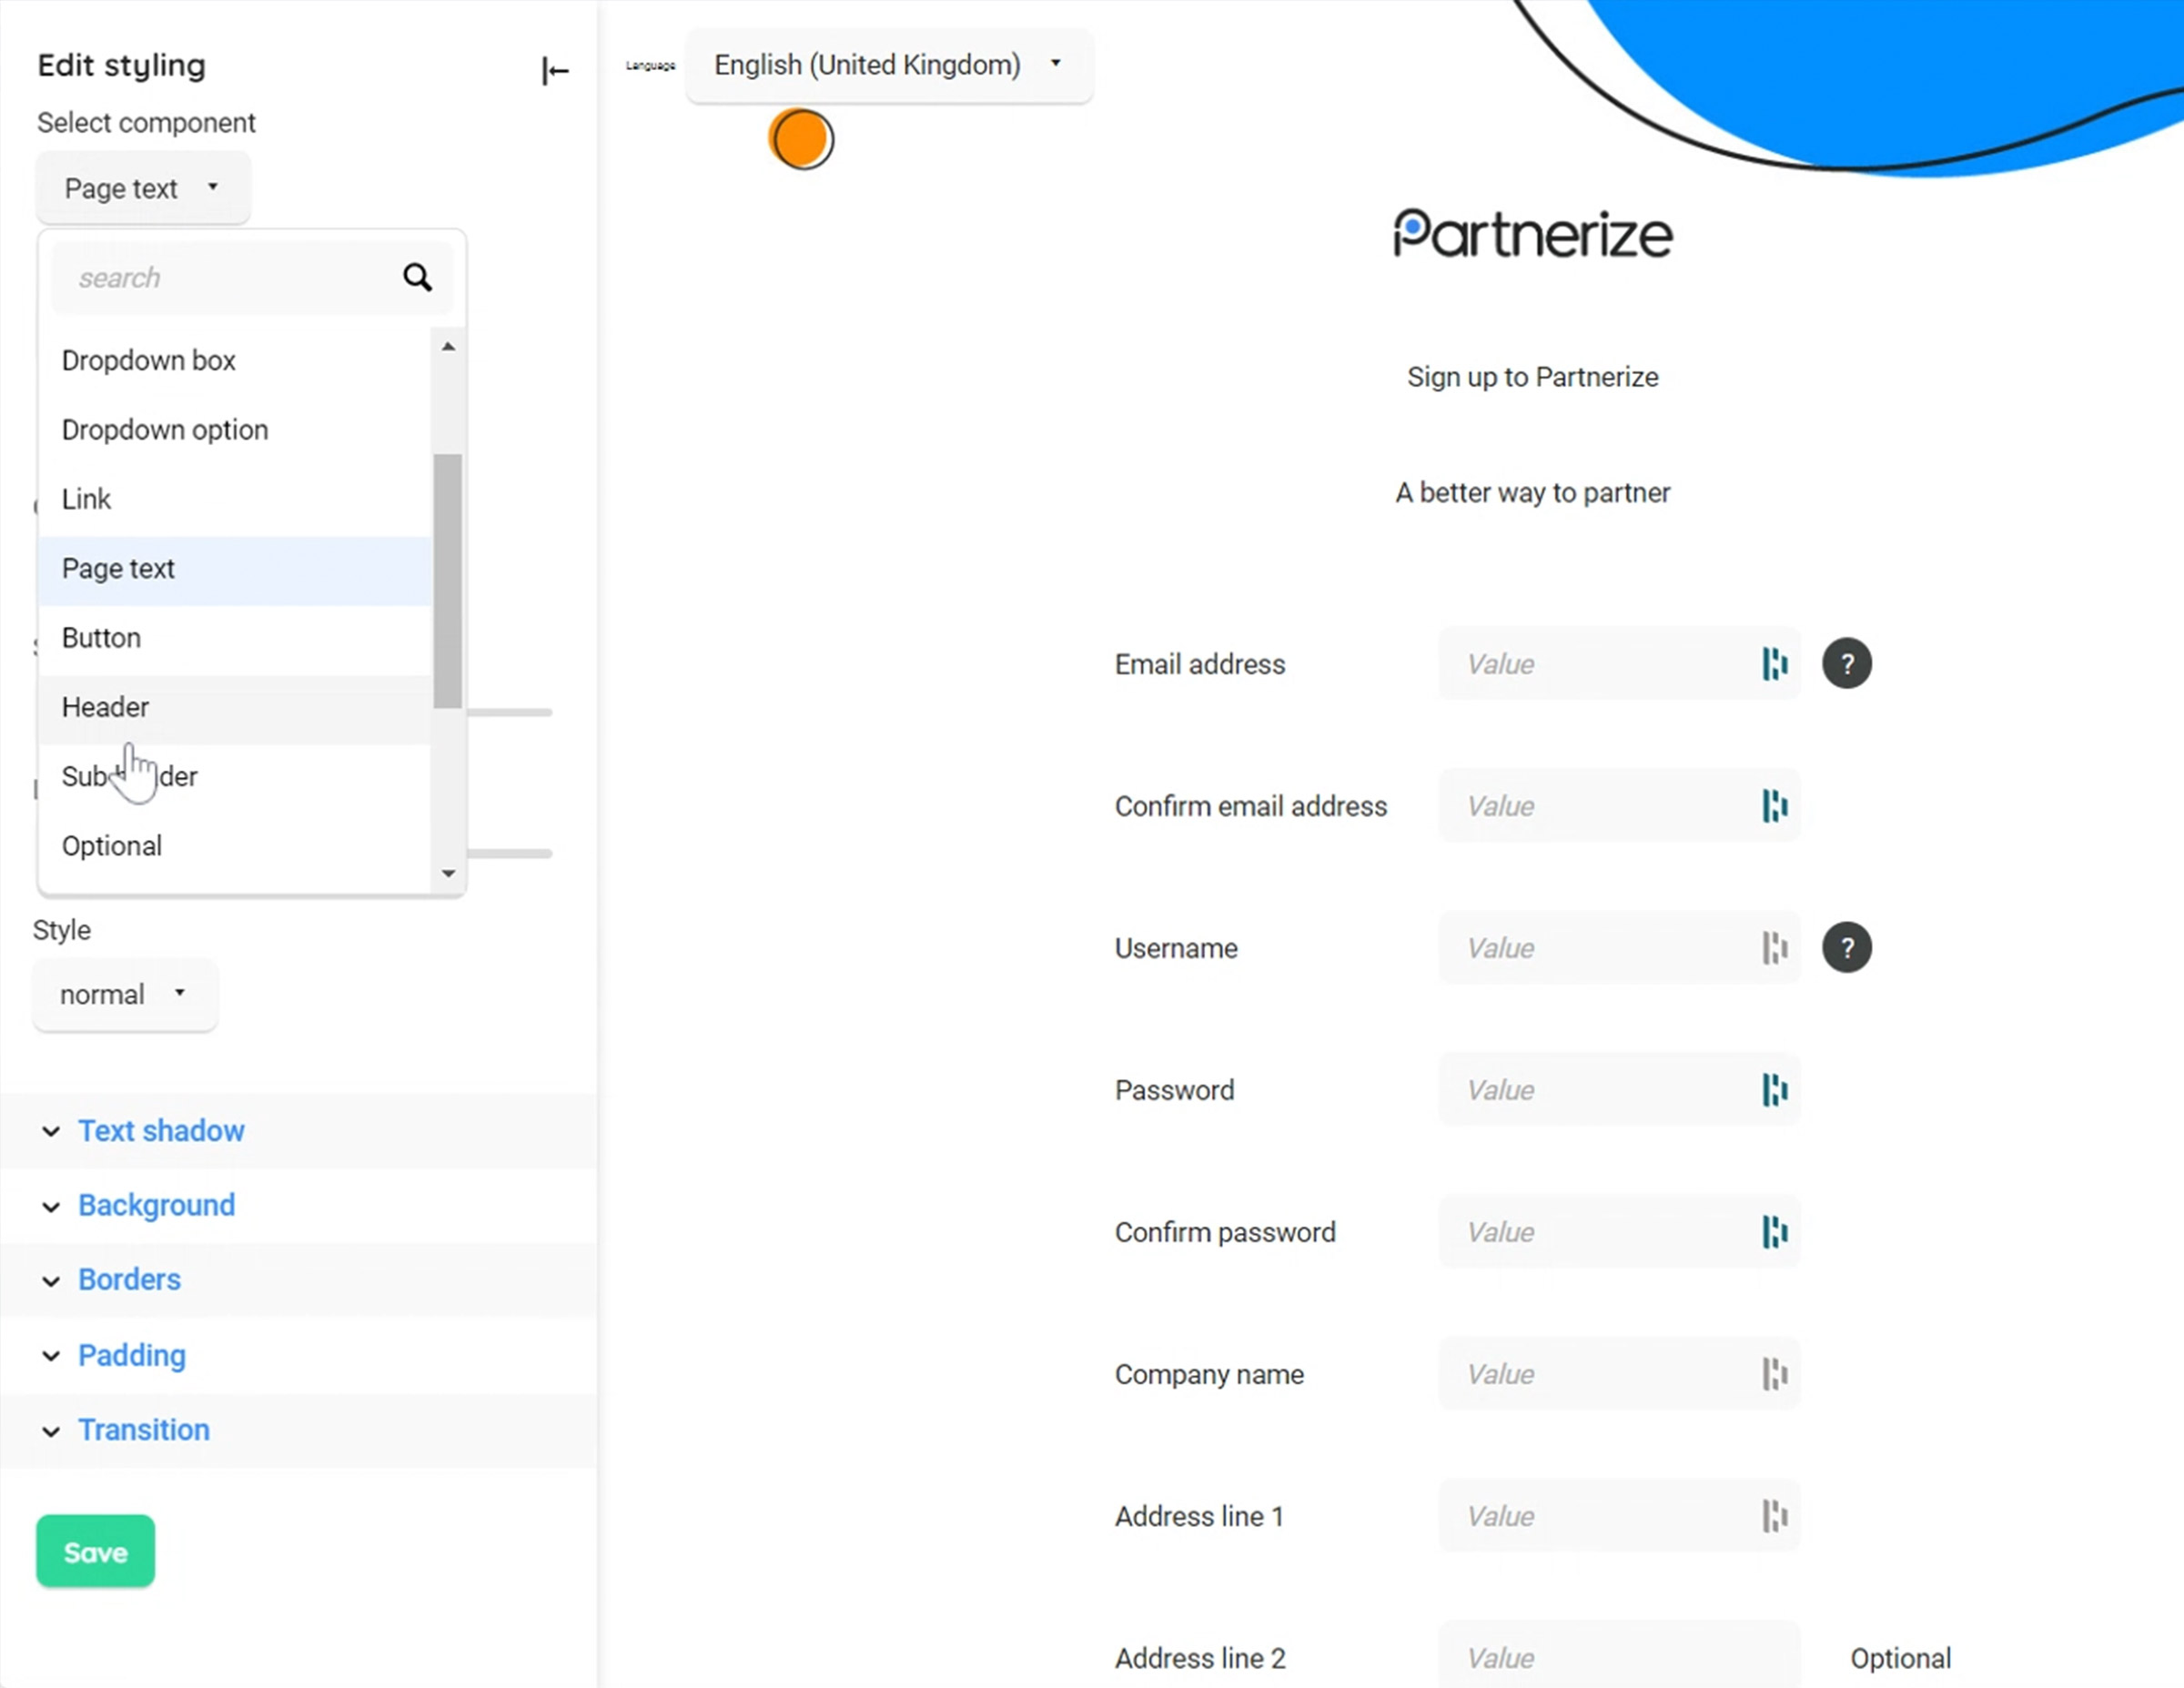Click the Save button
This screenshot has height=1688, width=2184.
(x=95, y=1551)
